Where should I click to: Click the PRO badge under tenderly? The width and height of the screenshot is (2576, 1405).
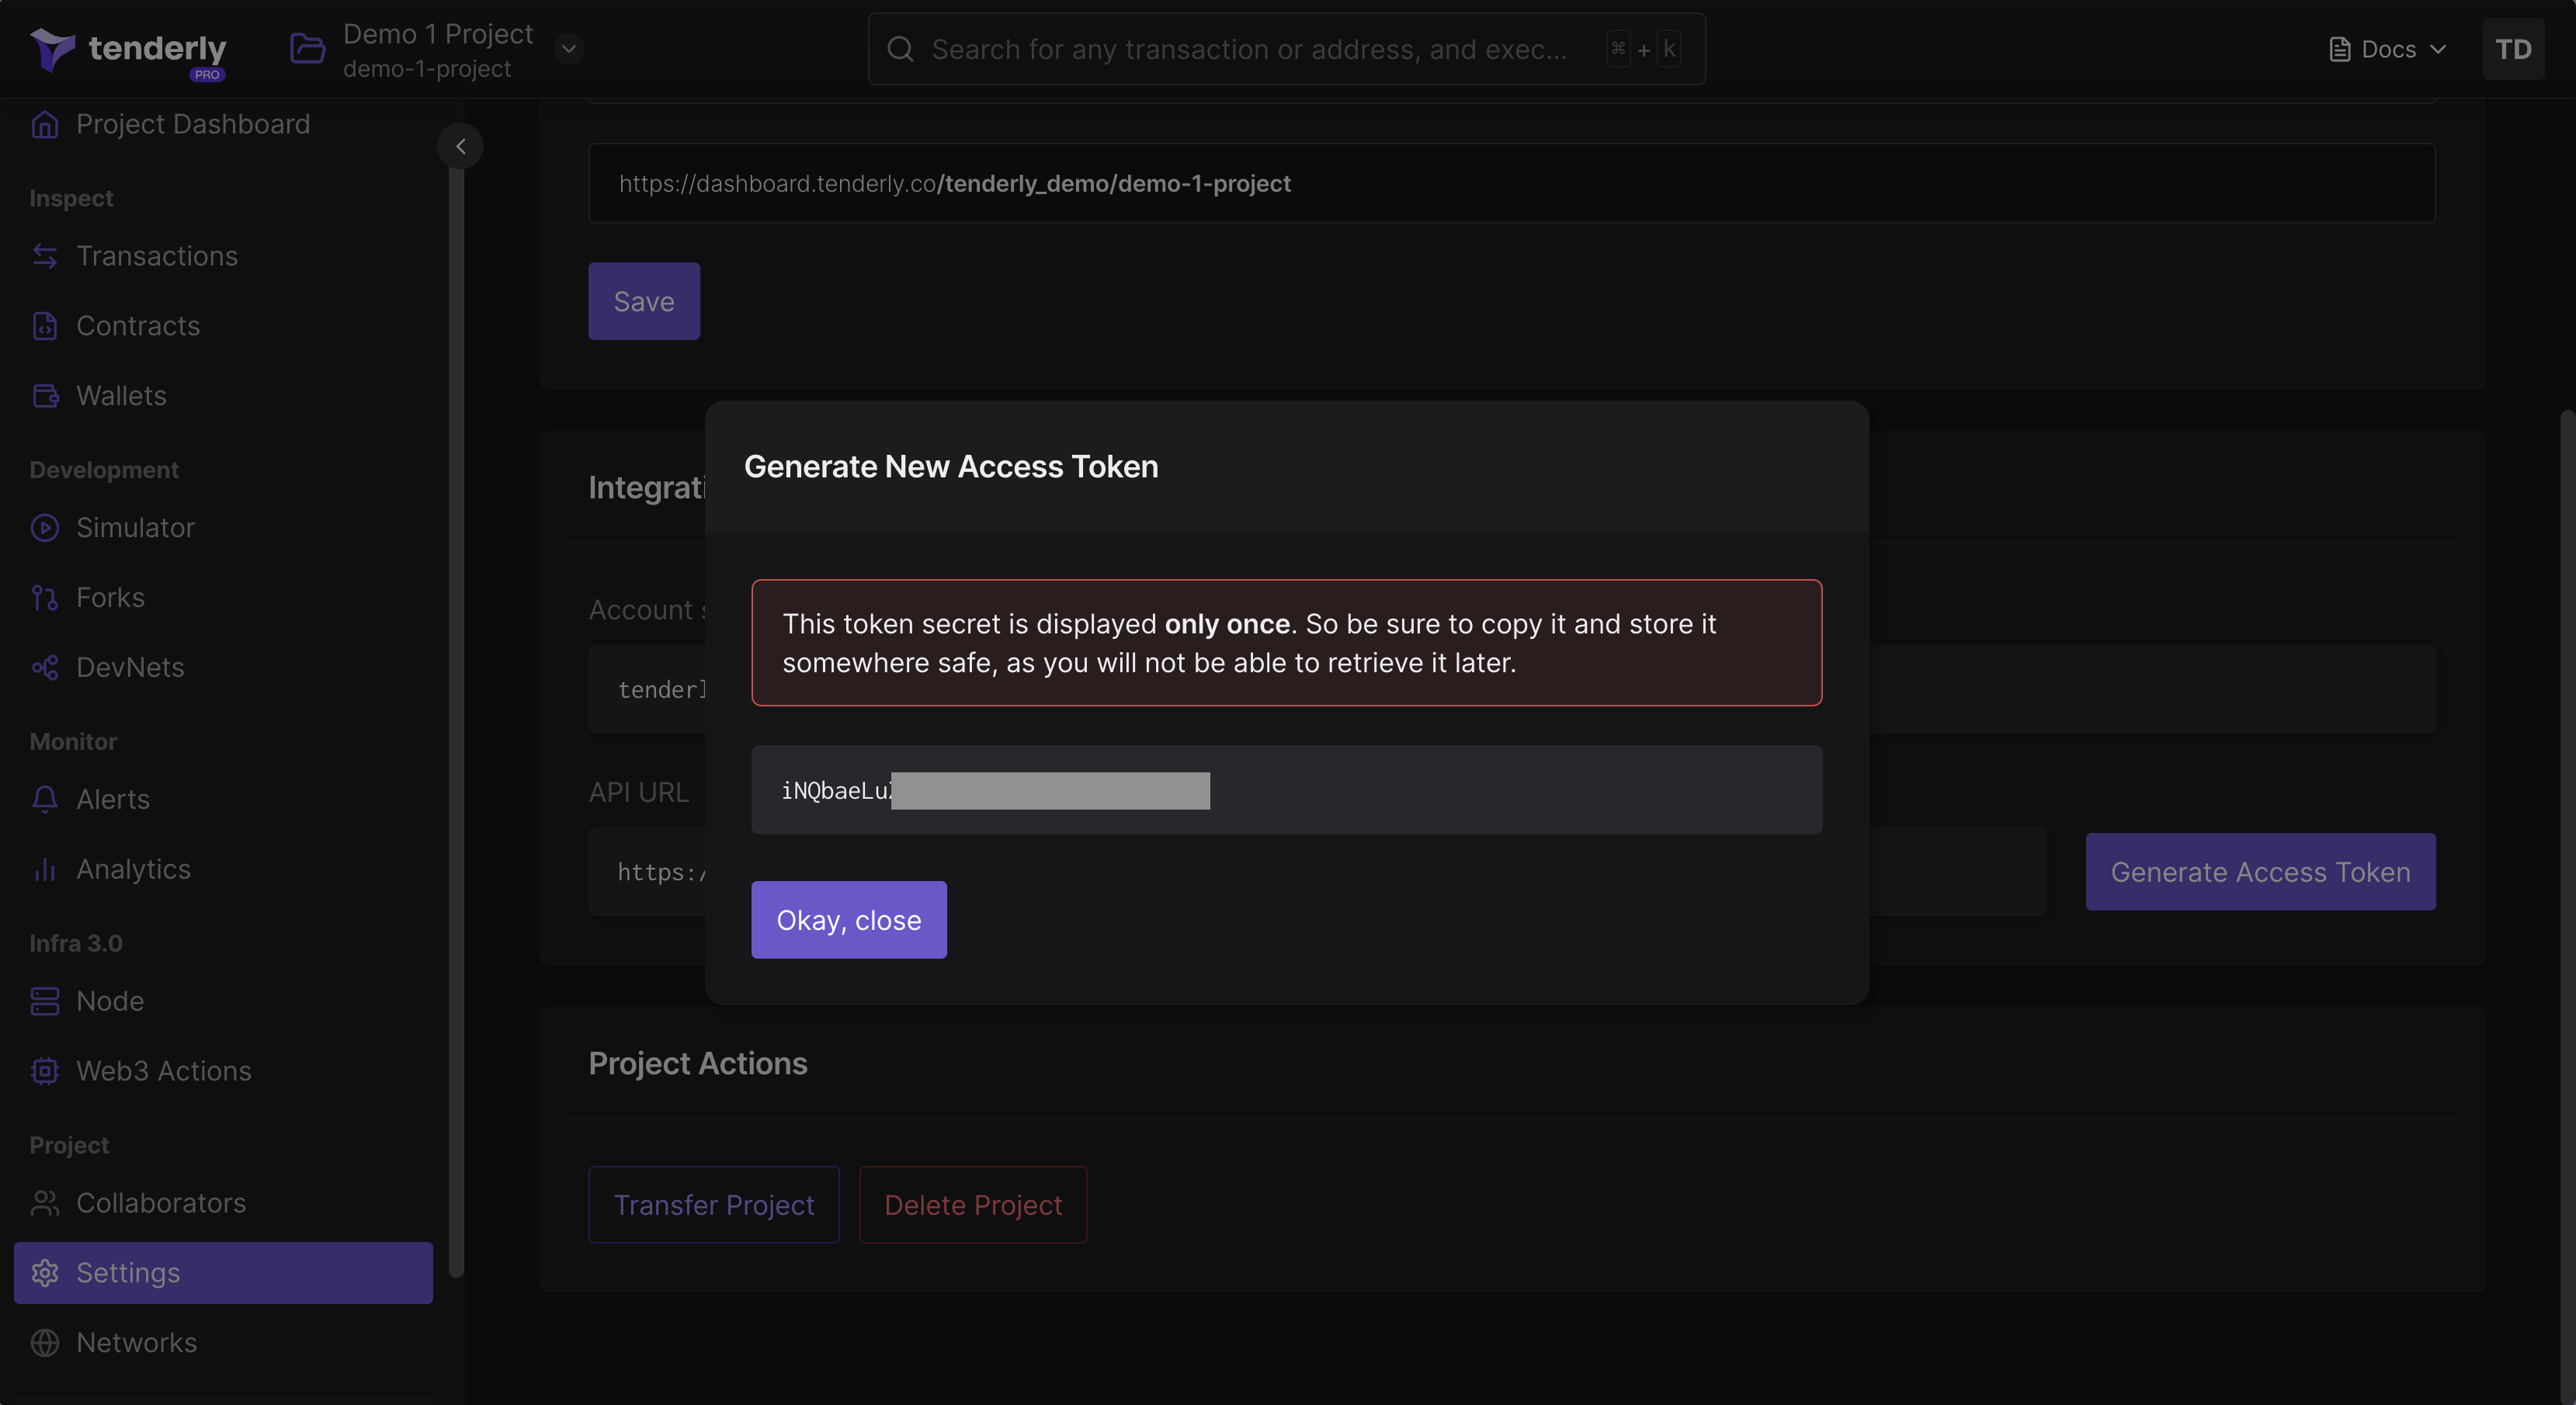[207, 74]
